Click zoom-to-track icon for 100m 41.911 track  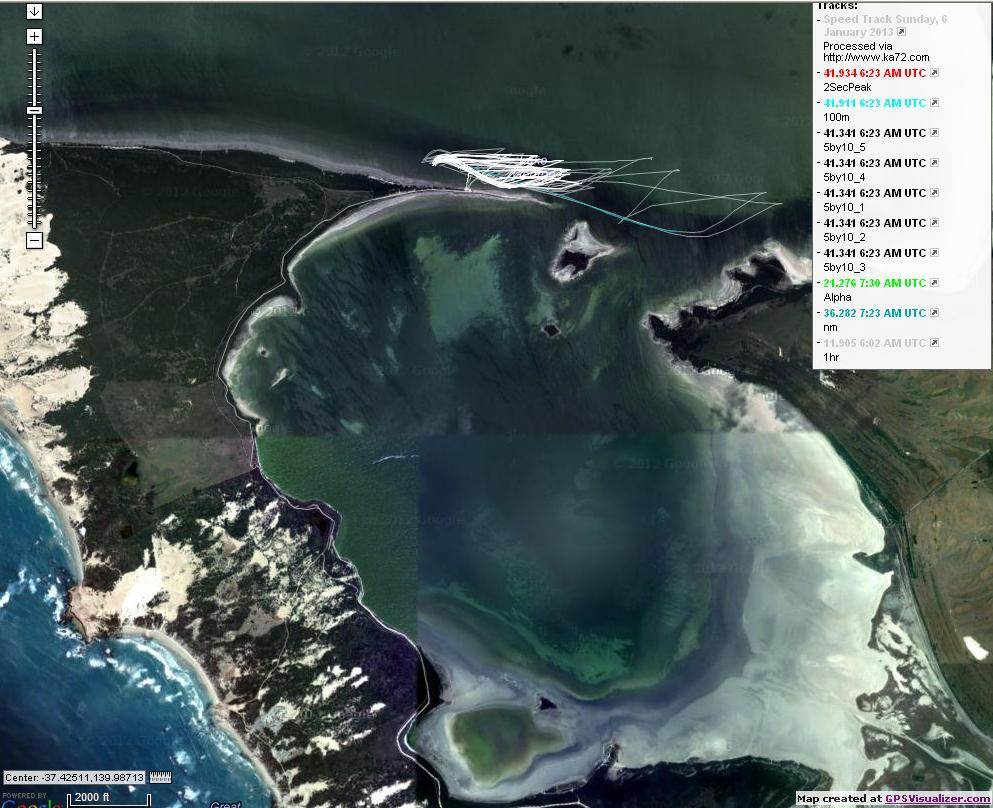[935, 103]
